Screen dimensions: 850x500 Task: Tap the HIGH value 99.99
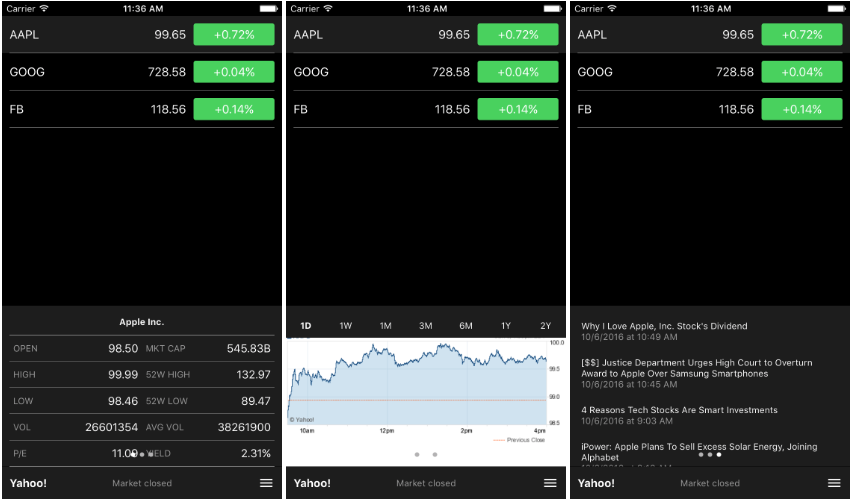(123, 374)
